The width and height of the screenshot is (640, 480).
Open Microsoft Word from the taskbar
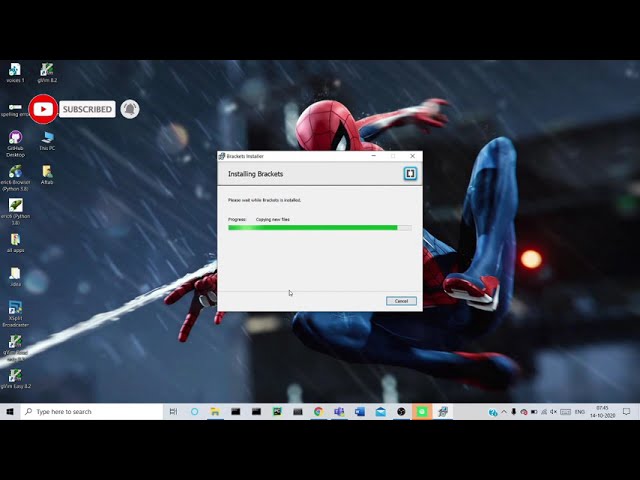(x=360, y=411)
